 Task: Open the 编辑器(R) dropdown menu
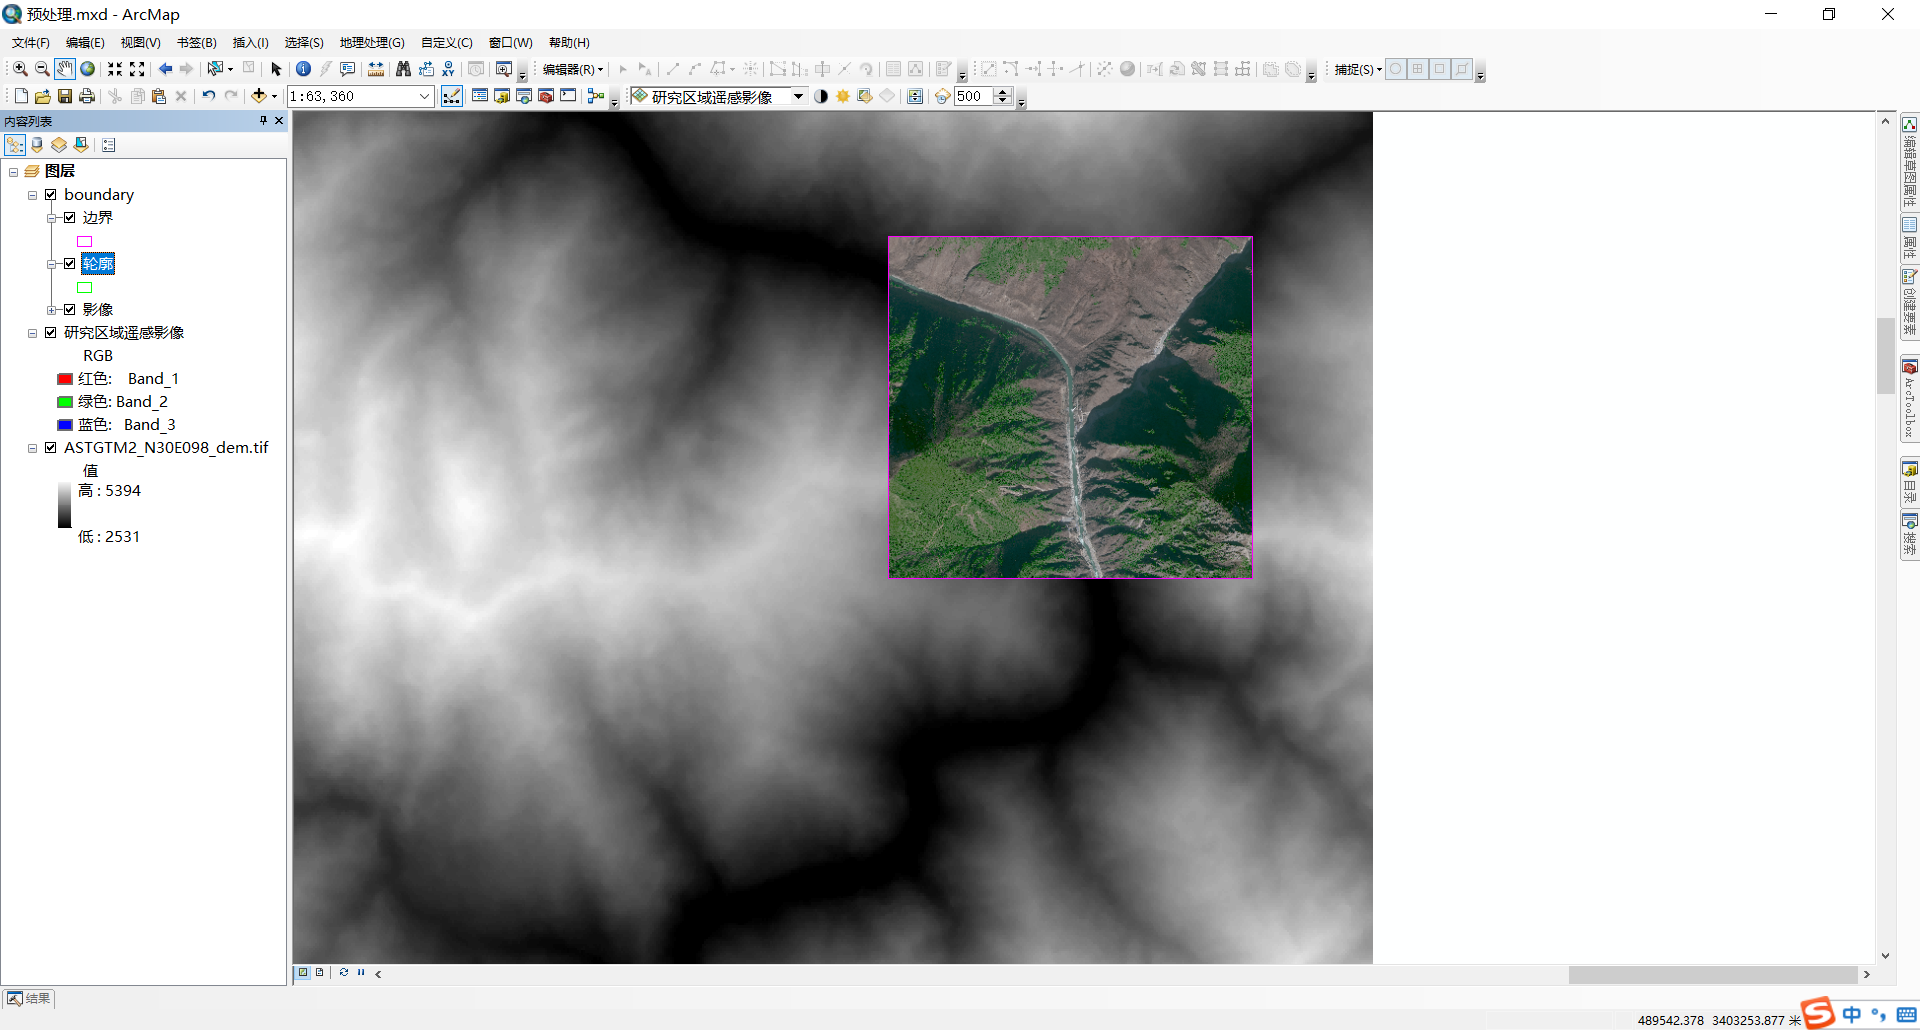tap(573, 69)
